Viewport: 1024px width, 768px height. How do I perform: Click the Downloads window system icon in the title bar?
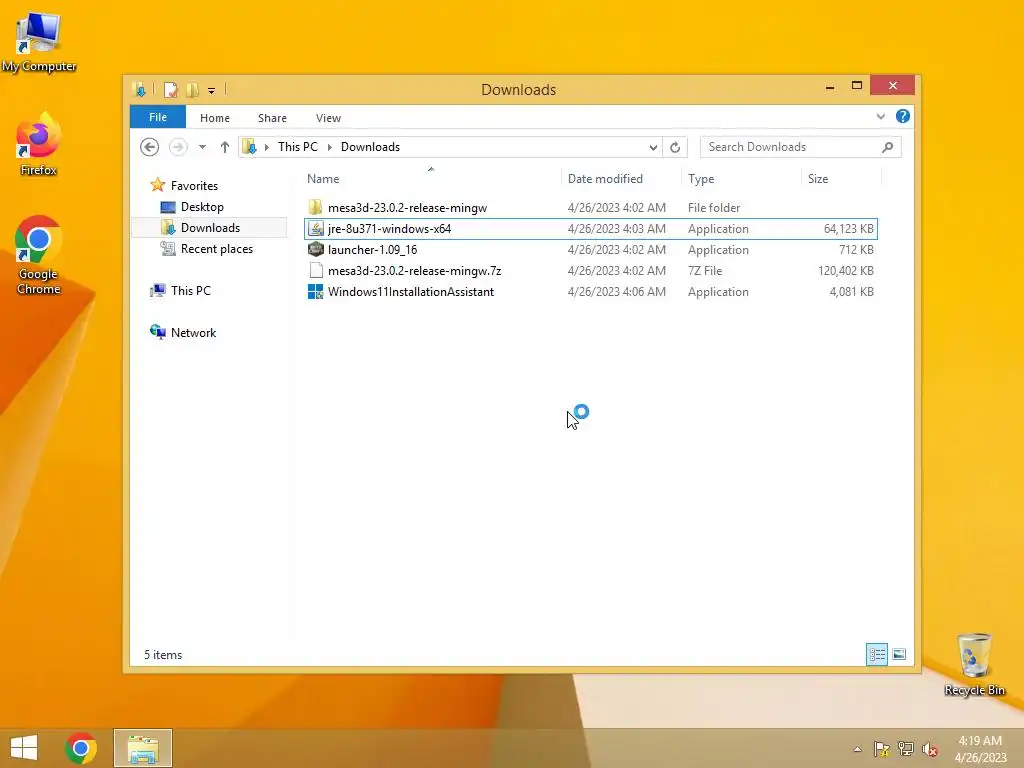pos(139,89)
